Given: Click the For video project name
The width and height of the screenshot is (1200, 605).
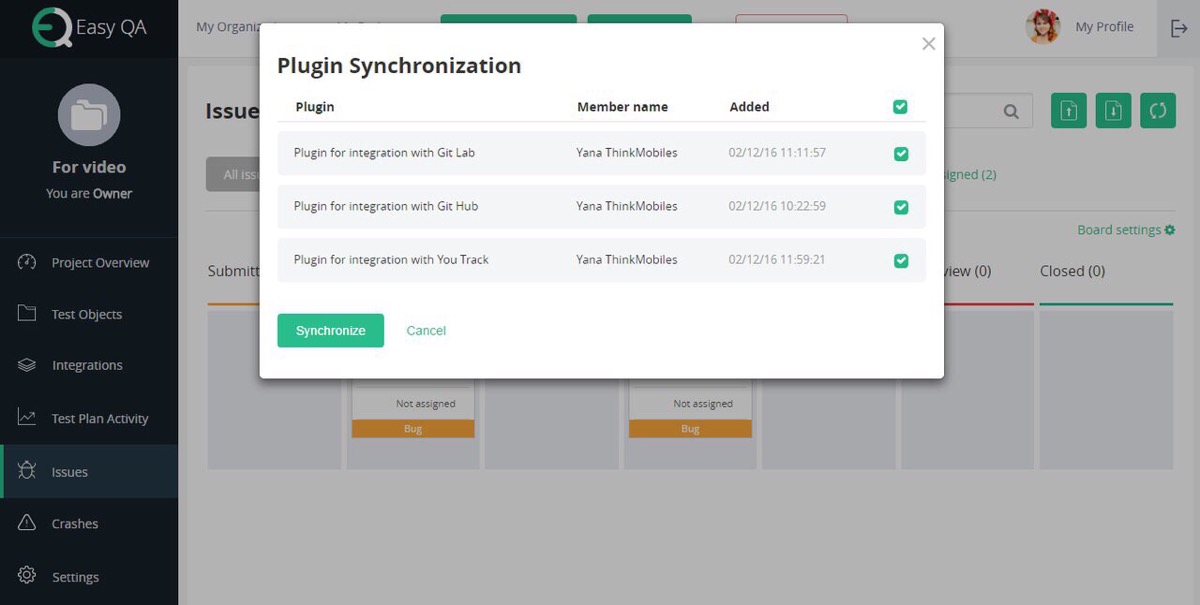Looking at the screenshot, I should pyautogui.click(x=89, y=167).
